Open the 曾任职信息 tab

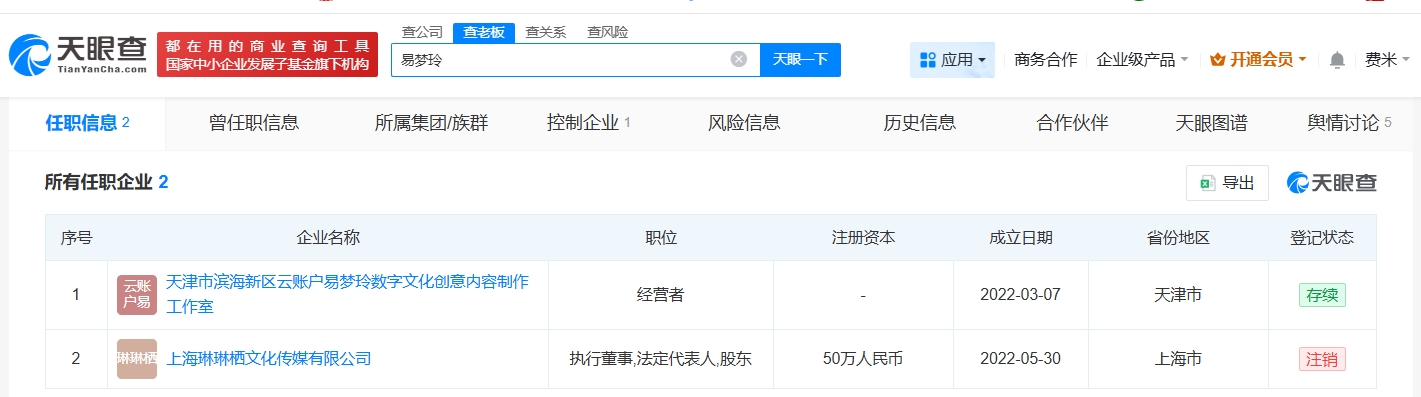pos(254,123)
